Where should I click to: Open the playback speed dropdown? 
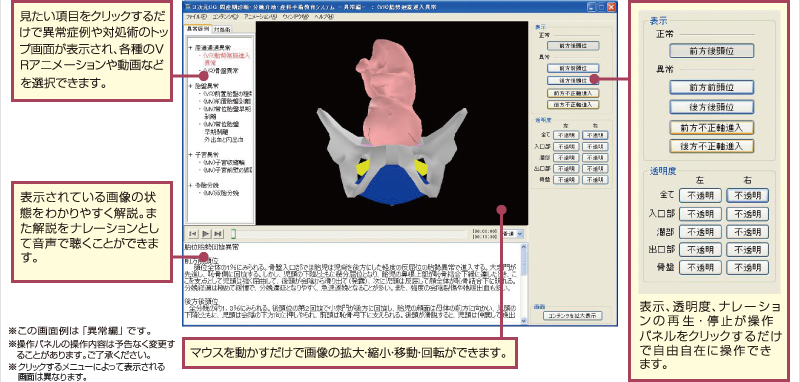point(520,234)
